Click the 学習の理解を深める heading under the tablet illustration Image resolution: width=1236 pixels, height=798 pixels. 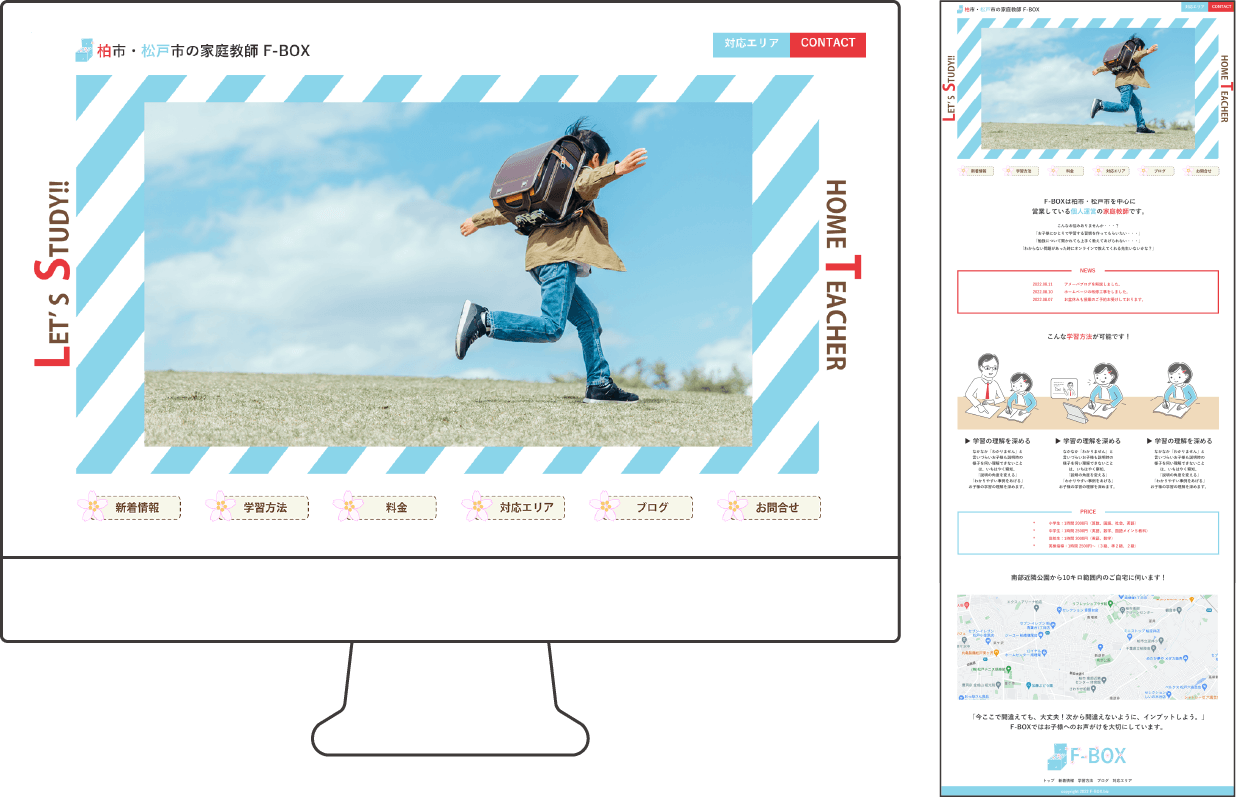1088,441
